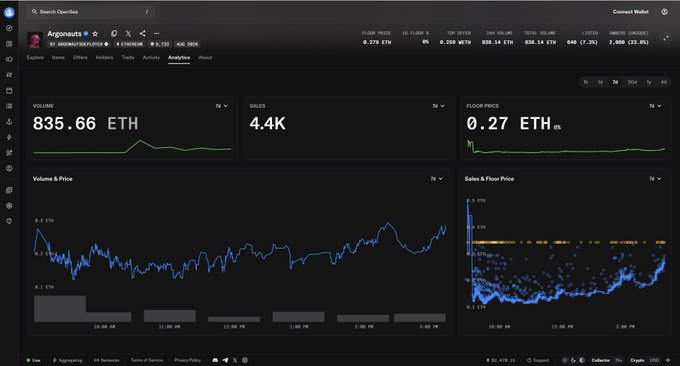Switch to dark moon theme icon
680x366 pixels.
point(573,360)
